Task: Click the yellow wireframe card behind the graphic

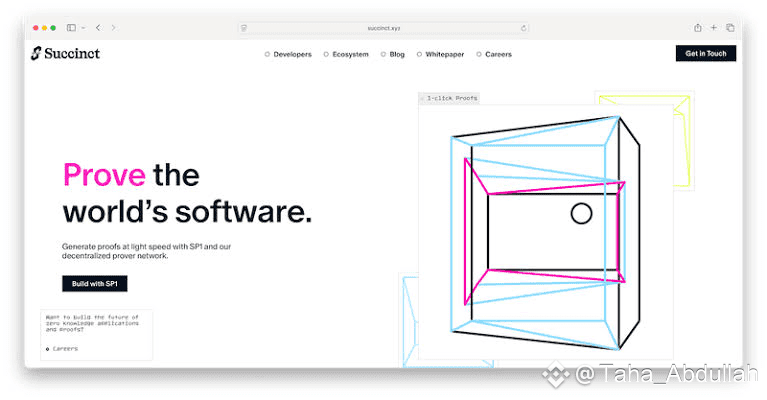Action: [682, 139]
